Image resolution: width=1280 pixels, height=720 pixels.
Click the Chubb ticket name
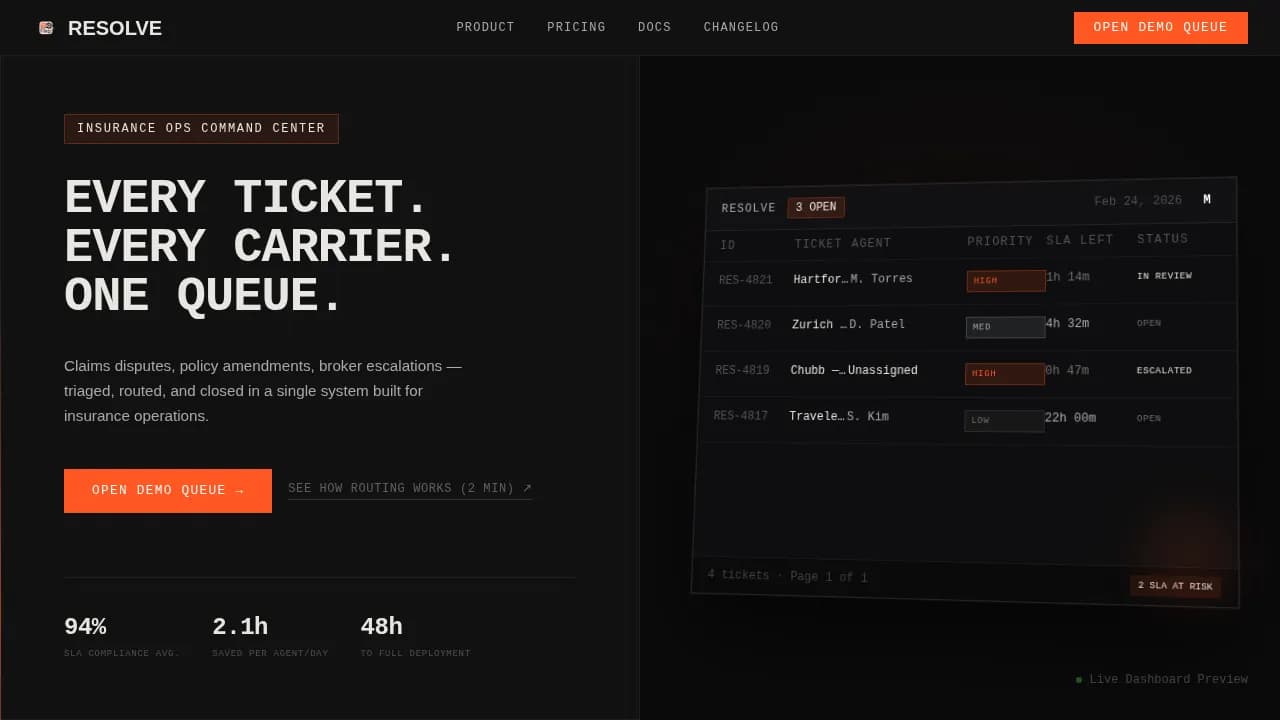pyautogui.click(x=819, y=371)
